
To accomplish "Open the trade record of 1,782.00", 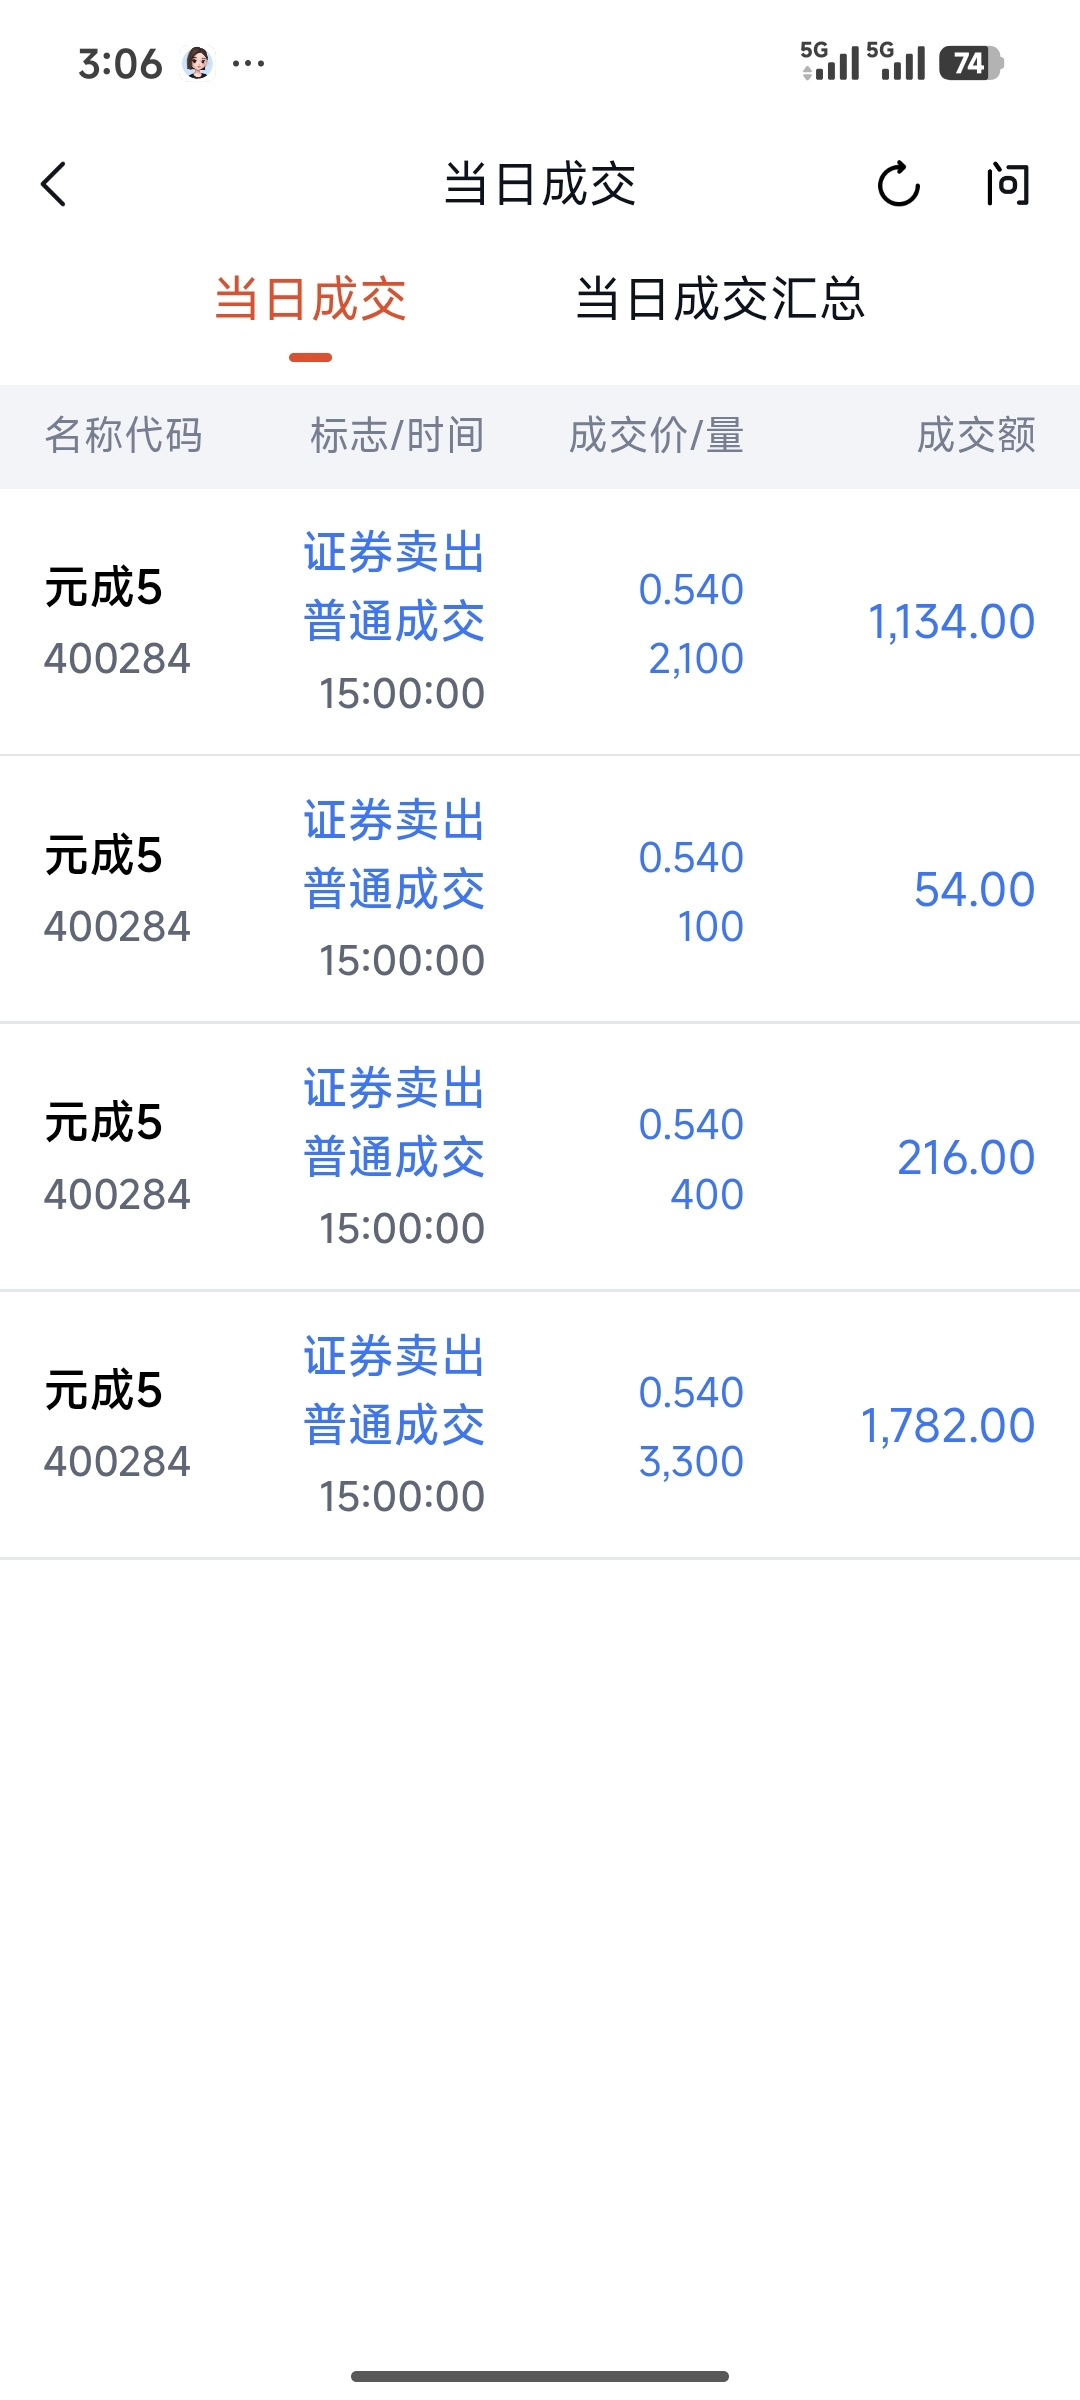I will tap(540, 1425).
